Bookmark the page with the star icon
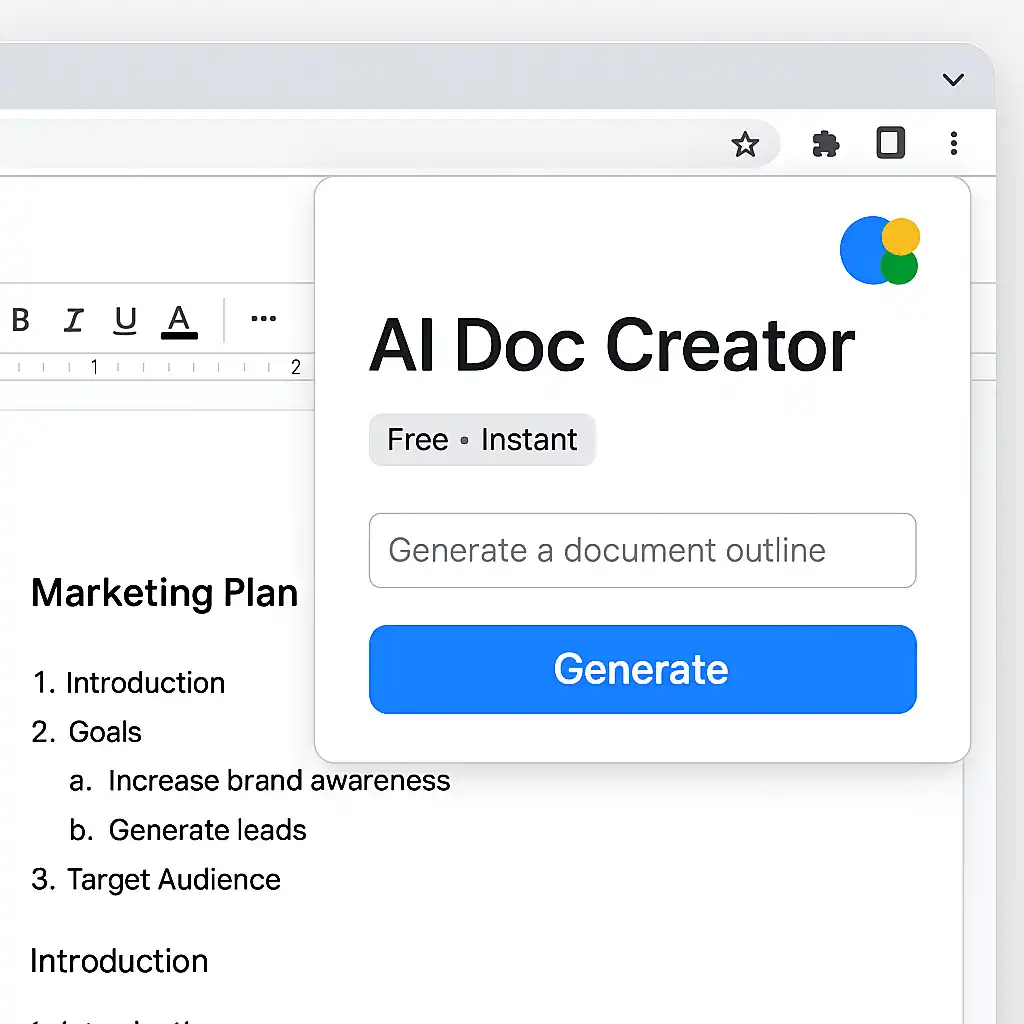1024x1024 pixels. (x=746, y=144)
